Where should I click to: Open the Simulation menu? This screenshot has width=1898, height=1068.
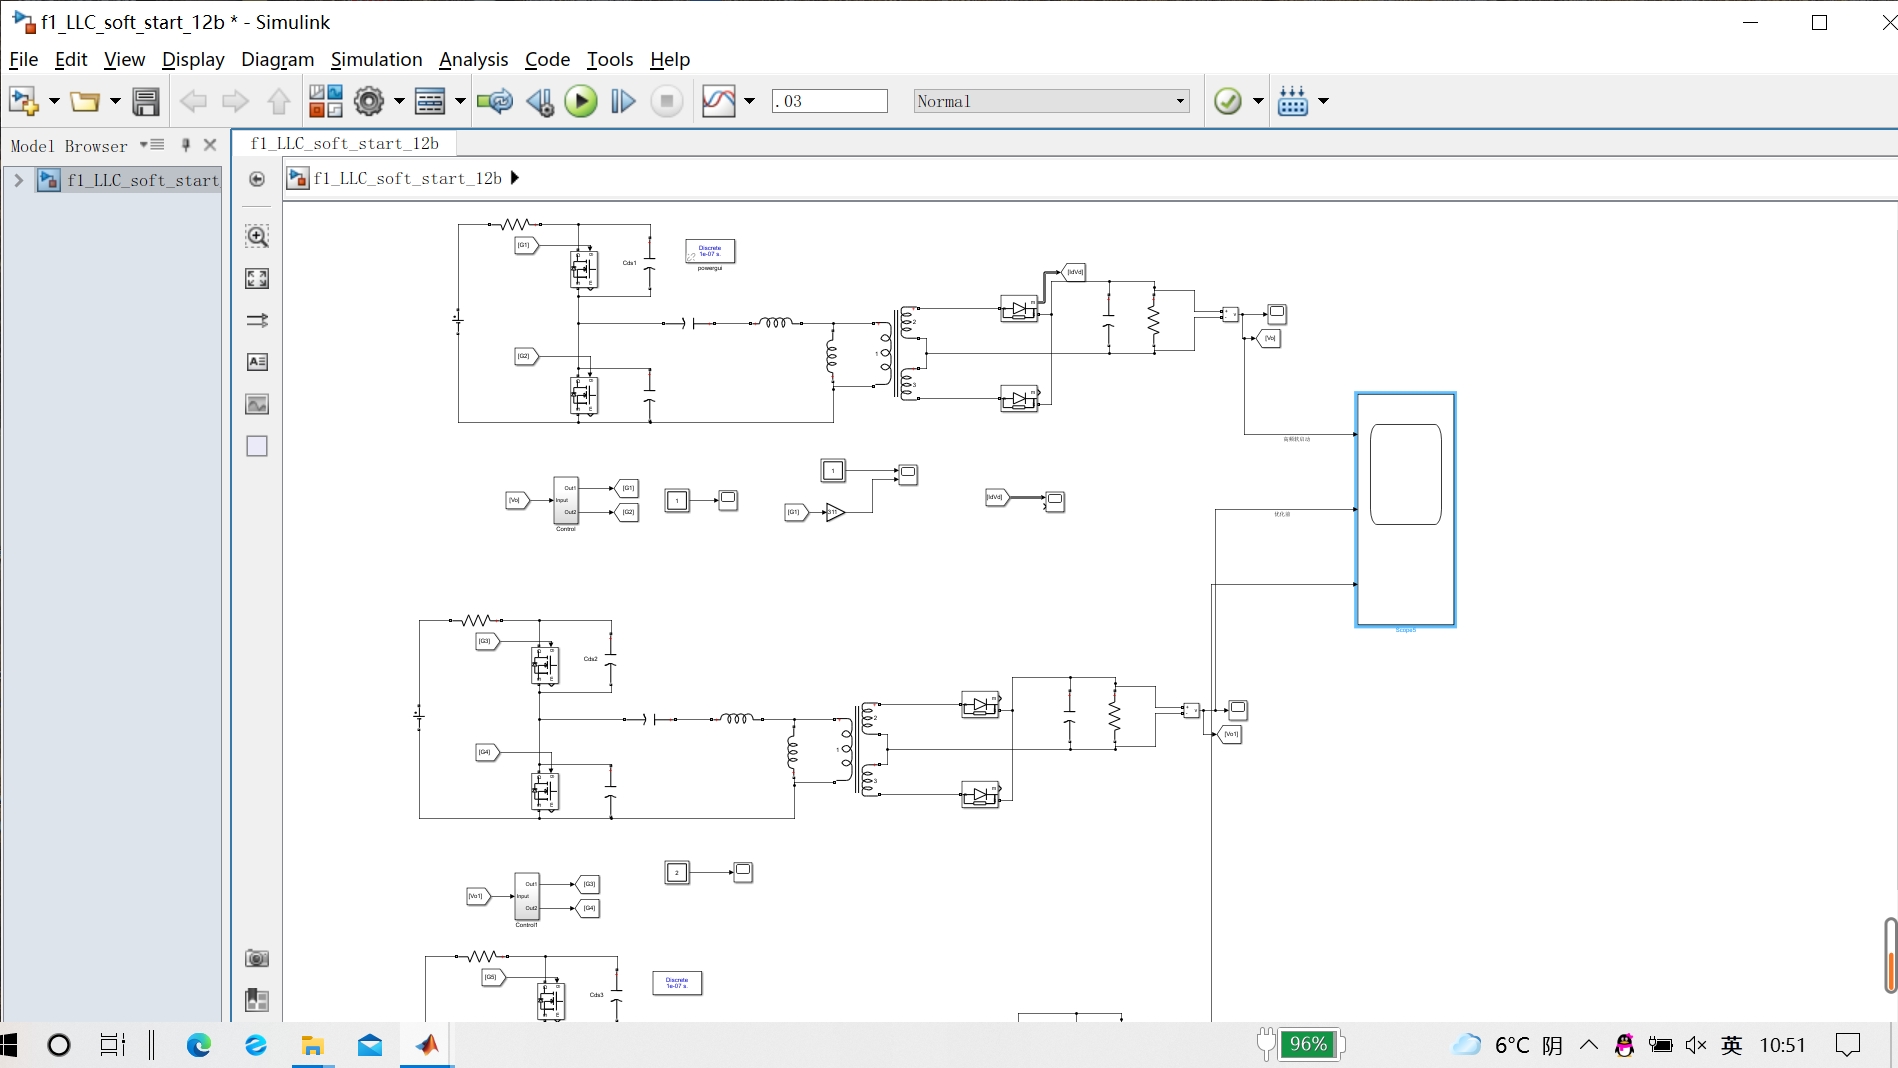tap(376, 60)
